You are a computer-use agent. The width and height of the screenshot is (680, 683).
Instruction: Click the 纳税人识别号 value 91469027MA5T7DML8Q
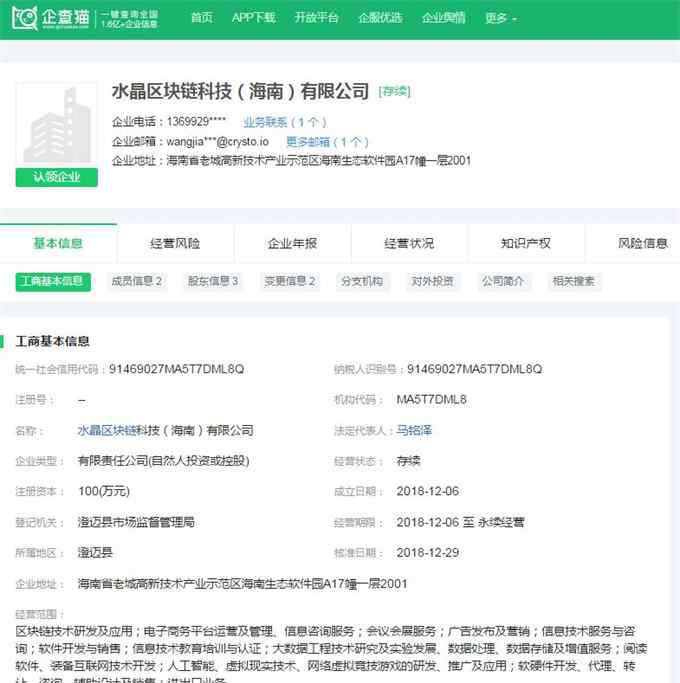(474, 369)
